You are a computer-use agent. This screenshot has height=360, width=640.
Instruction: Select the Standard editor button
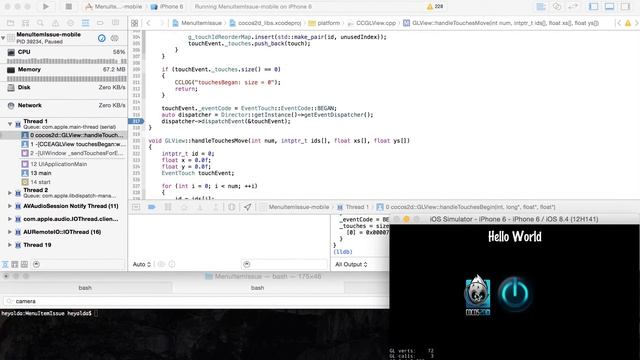click(541, 7)
